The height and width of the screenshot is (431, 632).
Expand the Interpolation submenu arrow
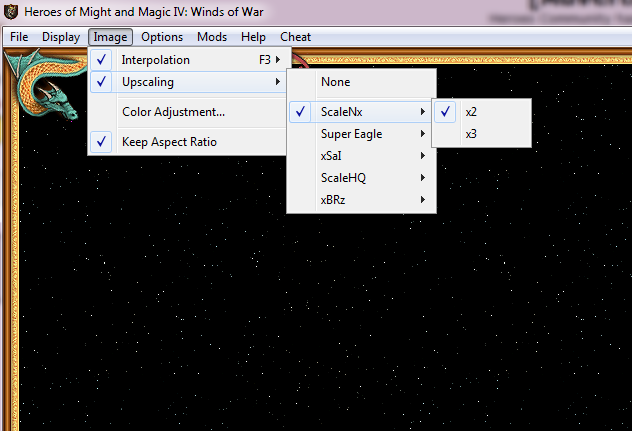tap(278, 60)
